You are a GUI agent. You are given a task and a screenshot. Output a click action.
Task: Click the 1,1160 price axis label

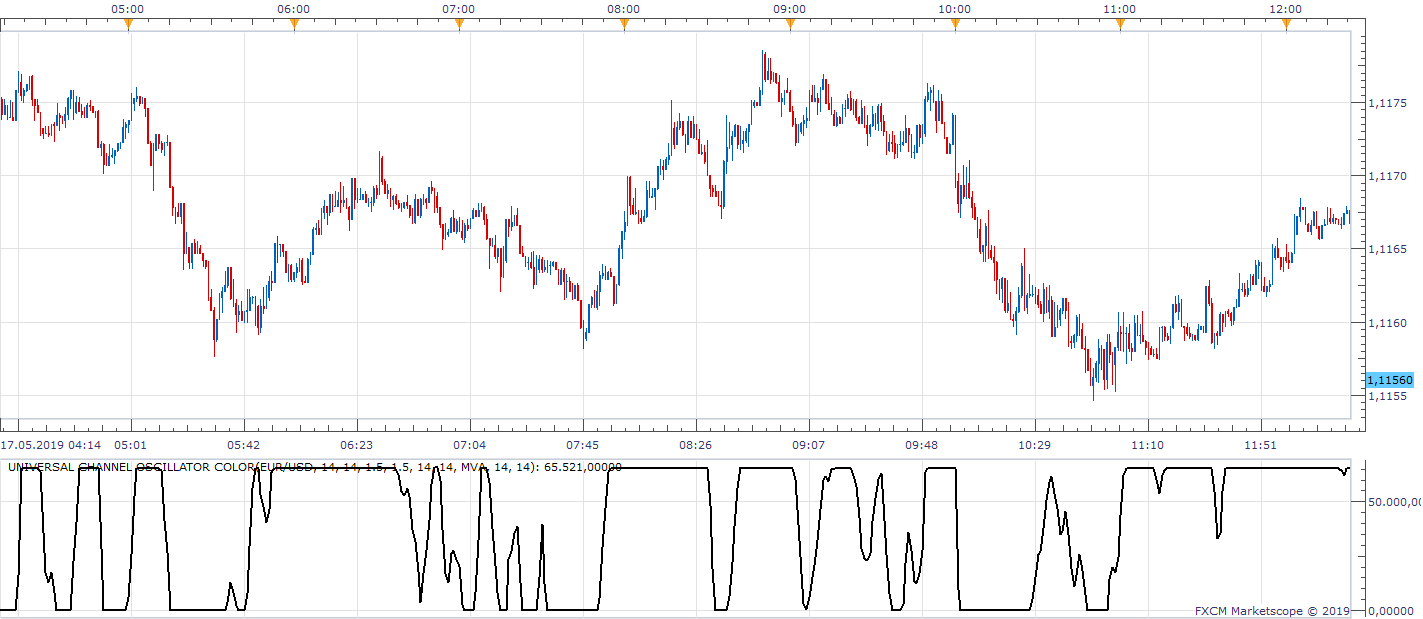(x=1387, y=323)
